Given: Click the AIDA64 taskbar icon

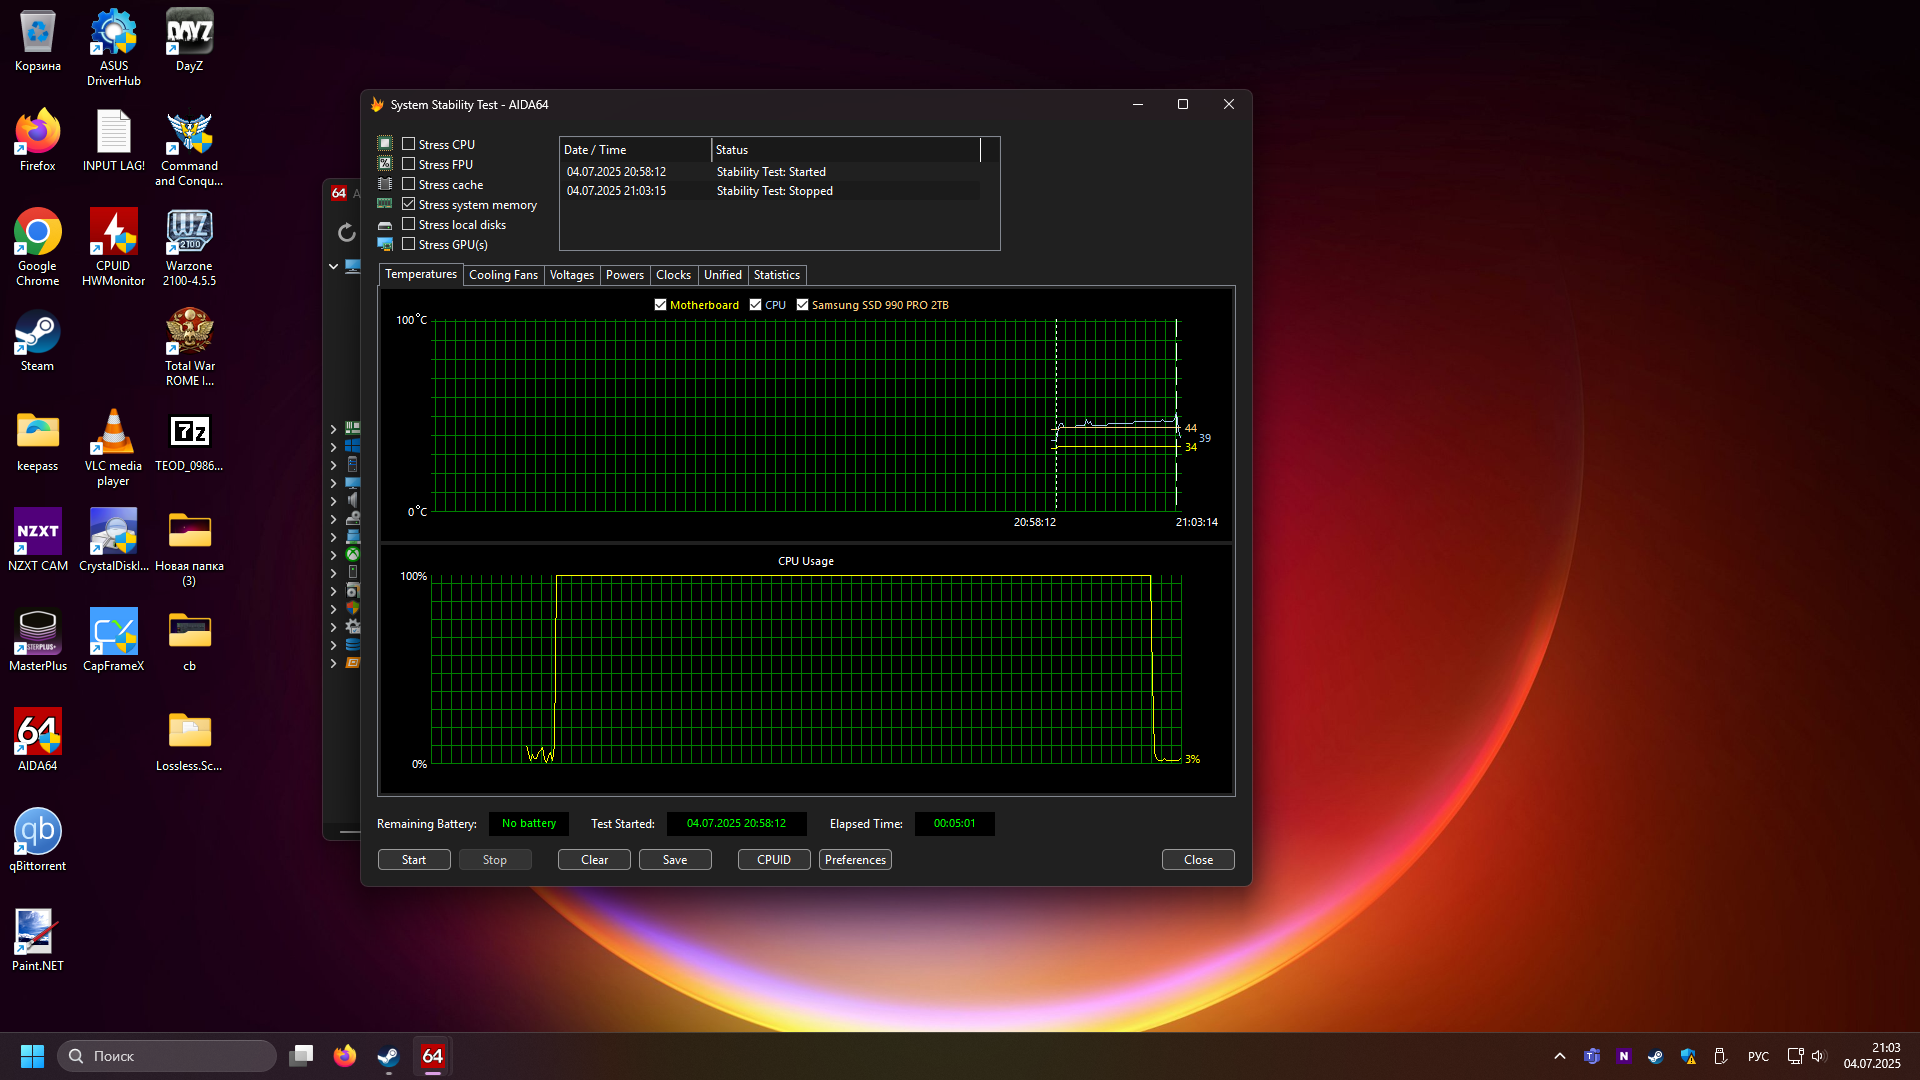Looking at the screenshot, I should coord(432,1056).
